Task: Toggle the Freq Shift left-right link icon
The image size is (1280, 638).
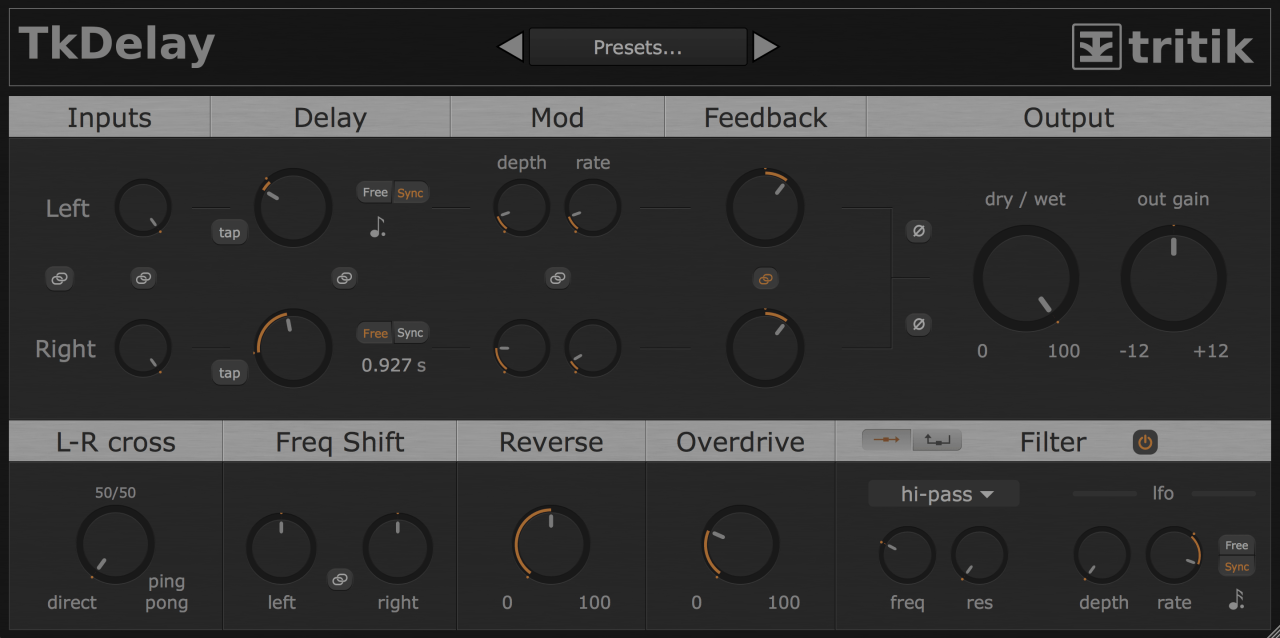Action: tap(340, 579)
